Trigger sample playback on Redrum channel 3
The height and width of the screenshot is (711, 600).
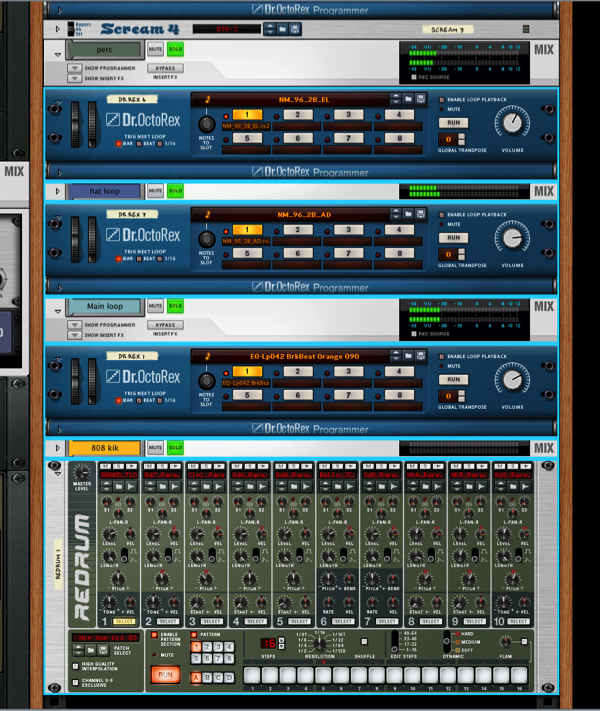pos(219,487)
